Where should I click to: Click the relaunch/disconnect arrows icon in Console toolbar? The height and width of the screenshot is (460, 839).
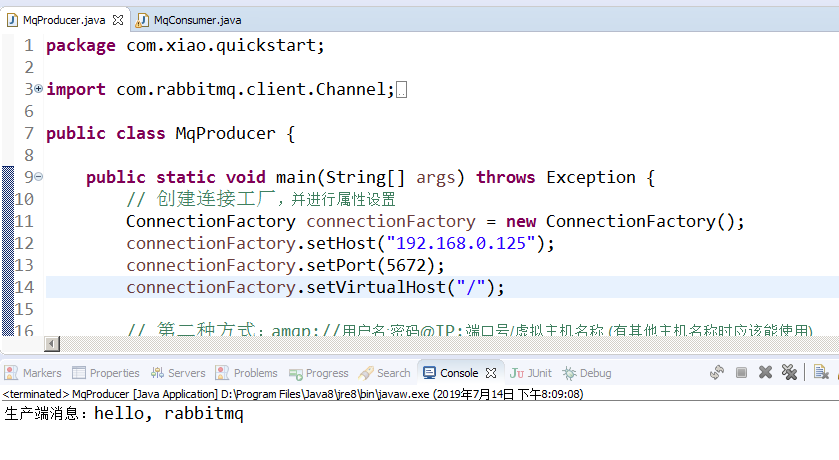(x=717, y=372)
